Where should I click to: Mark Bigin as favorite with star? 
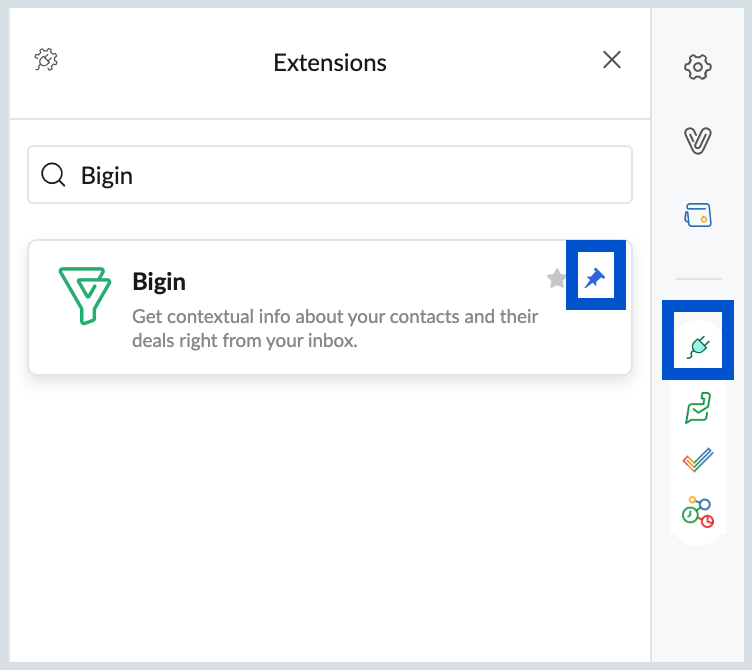click(556, 278)
